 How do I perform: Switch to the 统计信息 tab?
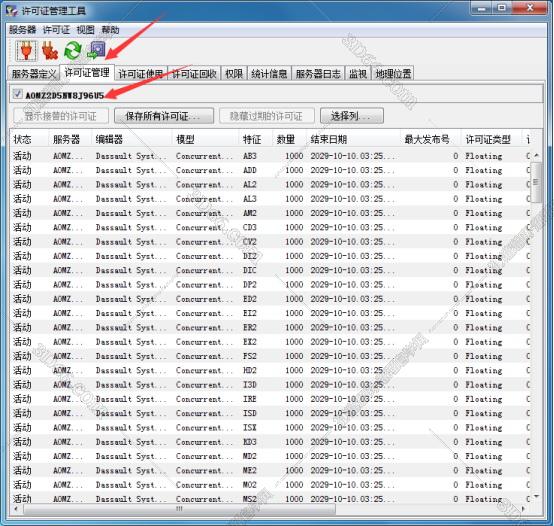pyautogui.click(x=269, y=73)
